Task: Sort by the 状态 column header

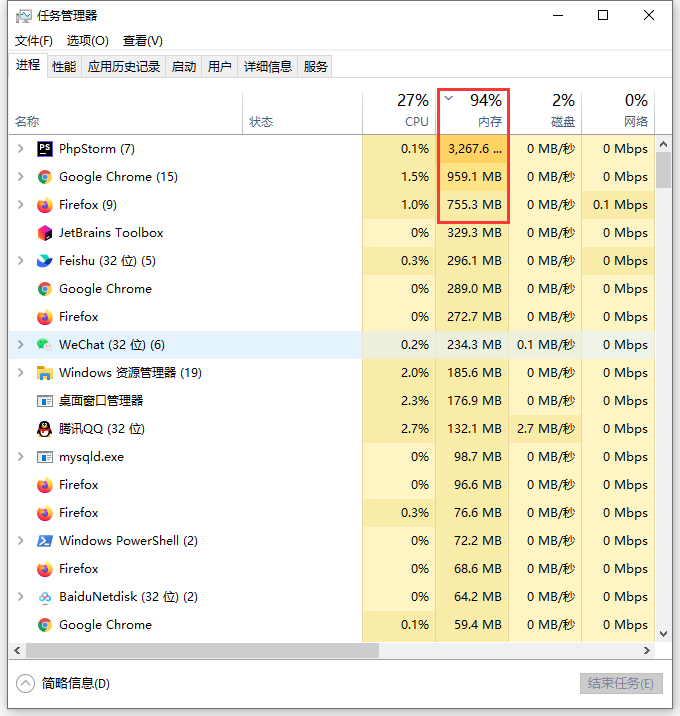Action: [x=302, y=111]
